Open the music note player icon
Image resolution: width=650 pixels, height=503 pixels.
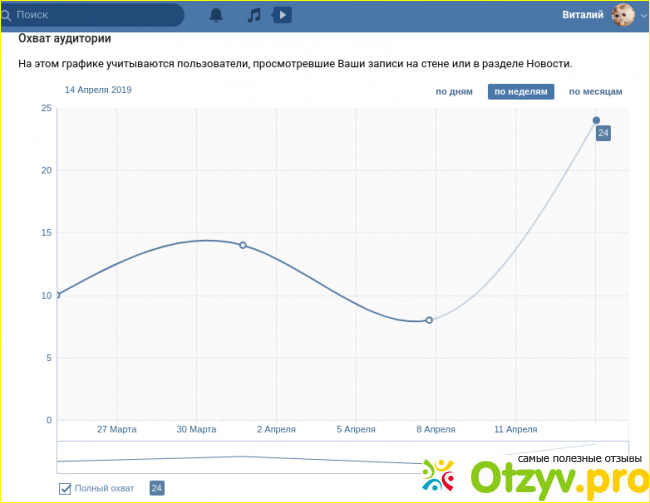[x=254, y=15]
